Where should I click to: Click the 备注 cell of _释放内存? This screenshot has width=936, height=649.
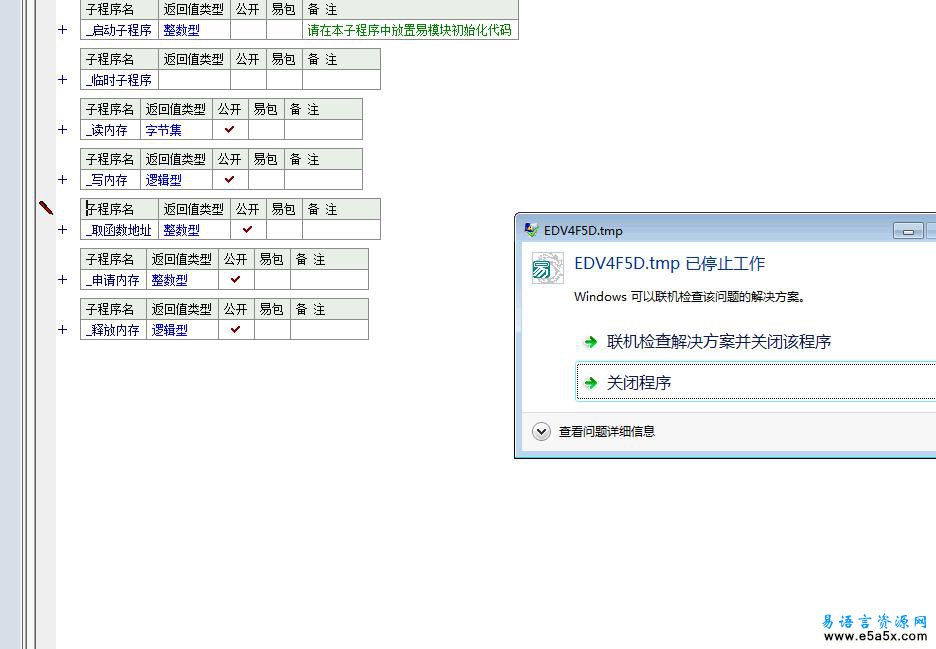click(330, 330)
